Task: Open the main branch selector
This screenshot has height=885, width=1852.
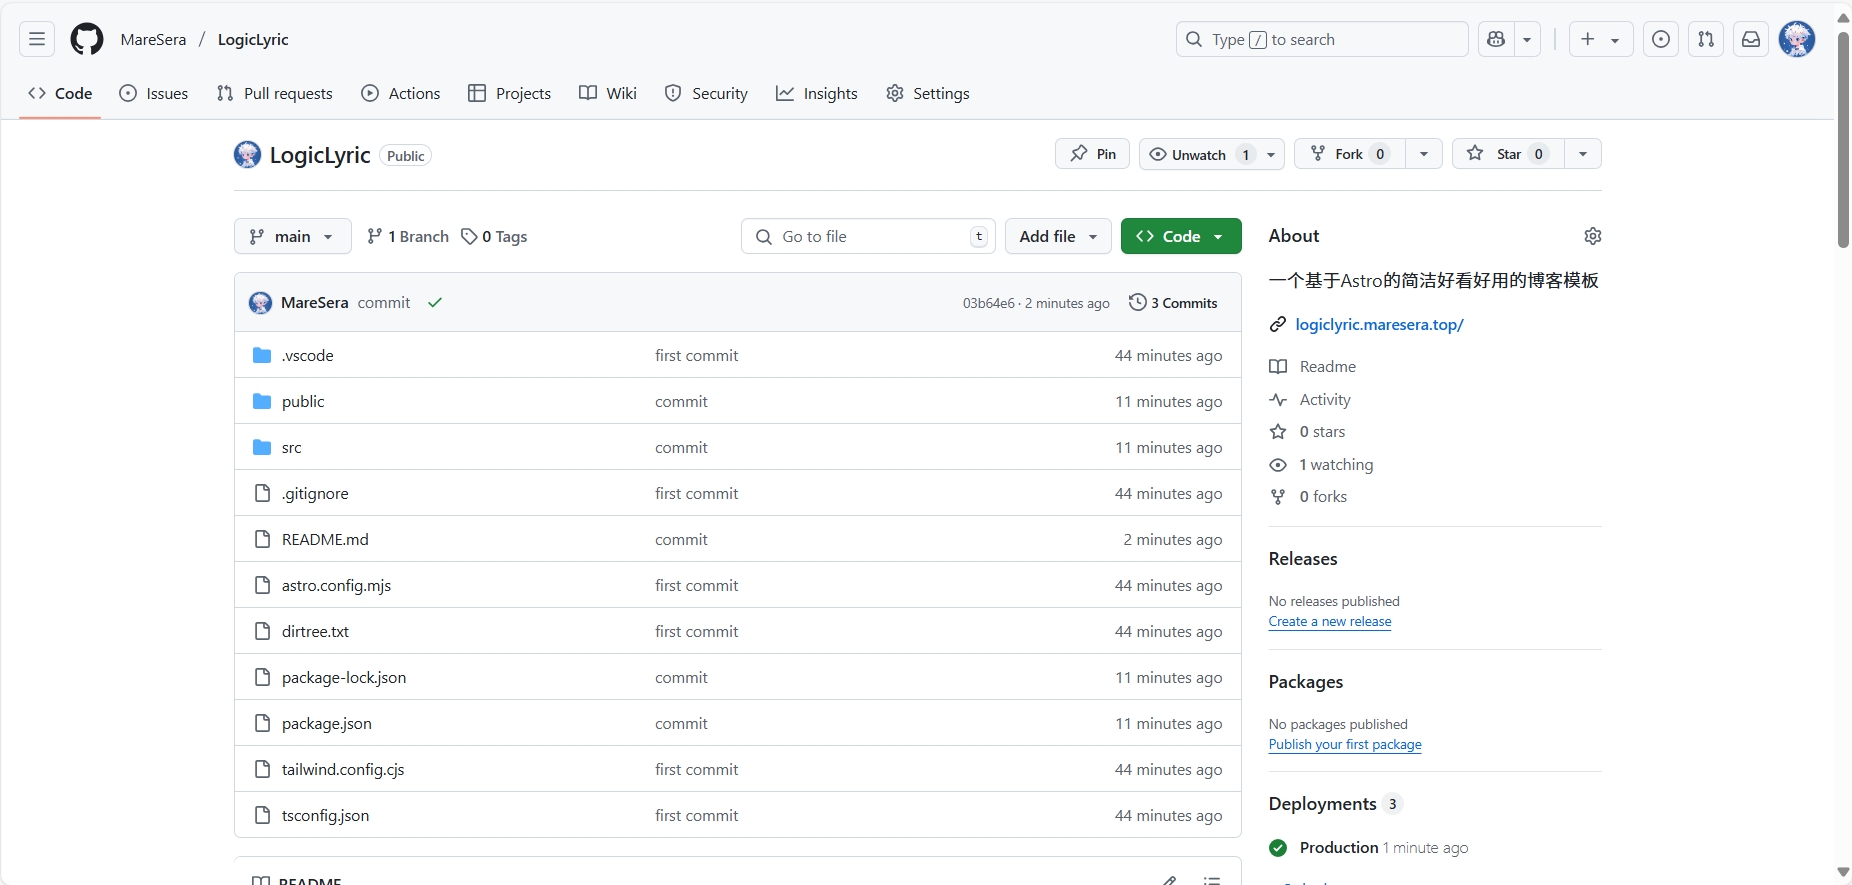Action: tap(293, 236)
